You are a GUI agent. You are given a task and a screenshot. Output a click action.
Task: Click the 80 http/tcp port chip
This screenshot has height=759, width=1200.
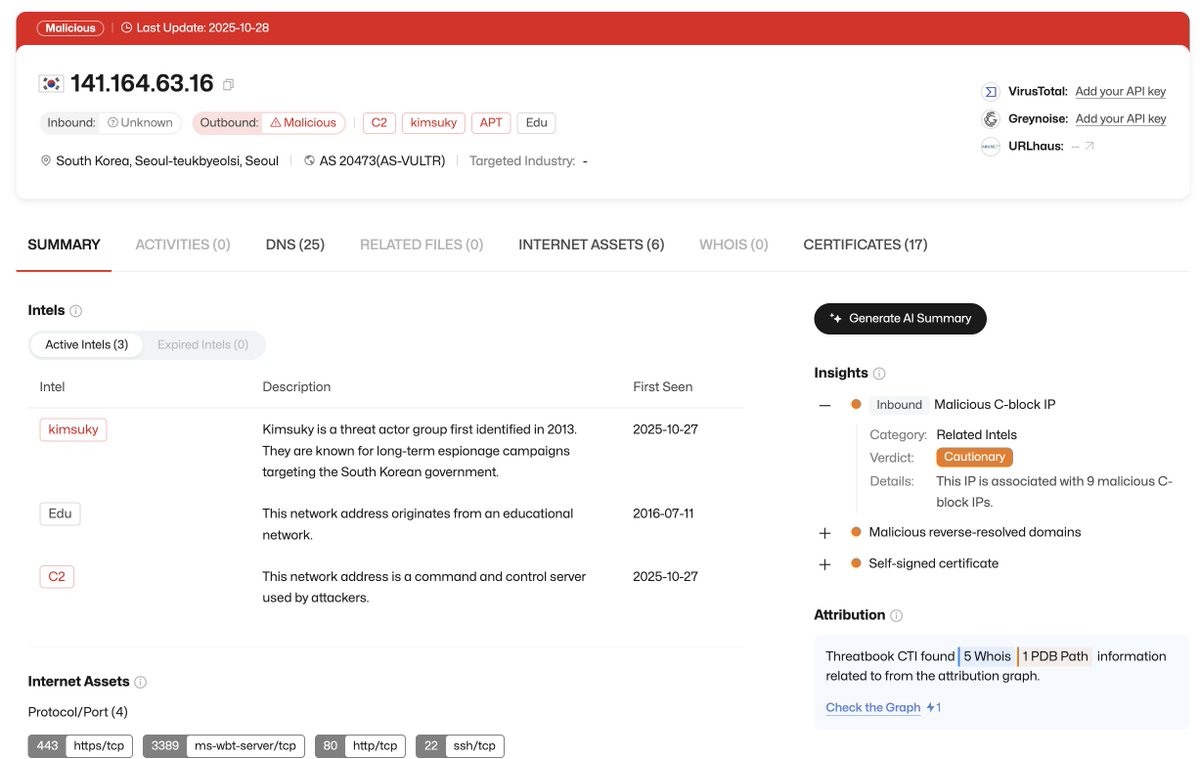pos(360,746)
